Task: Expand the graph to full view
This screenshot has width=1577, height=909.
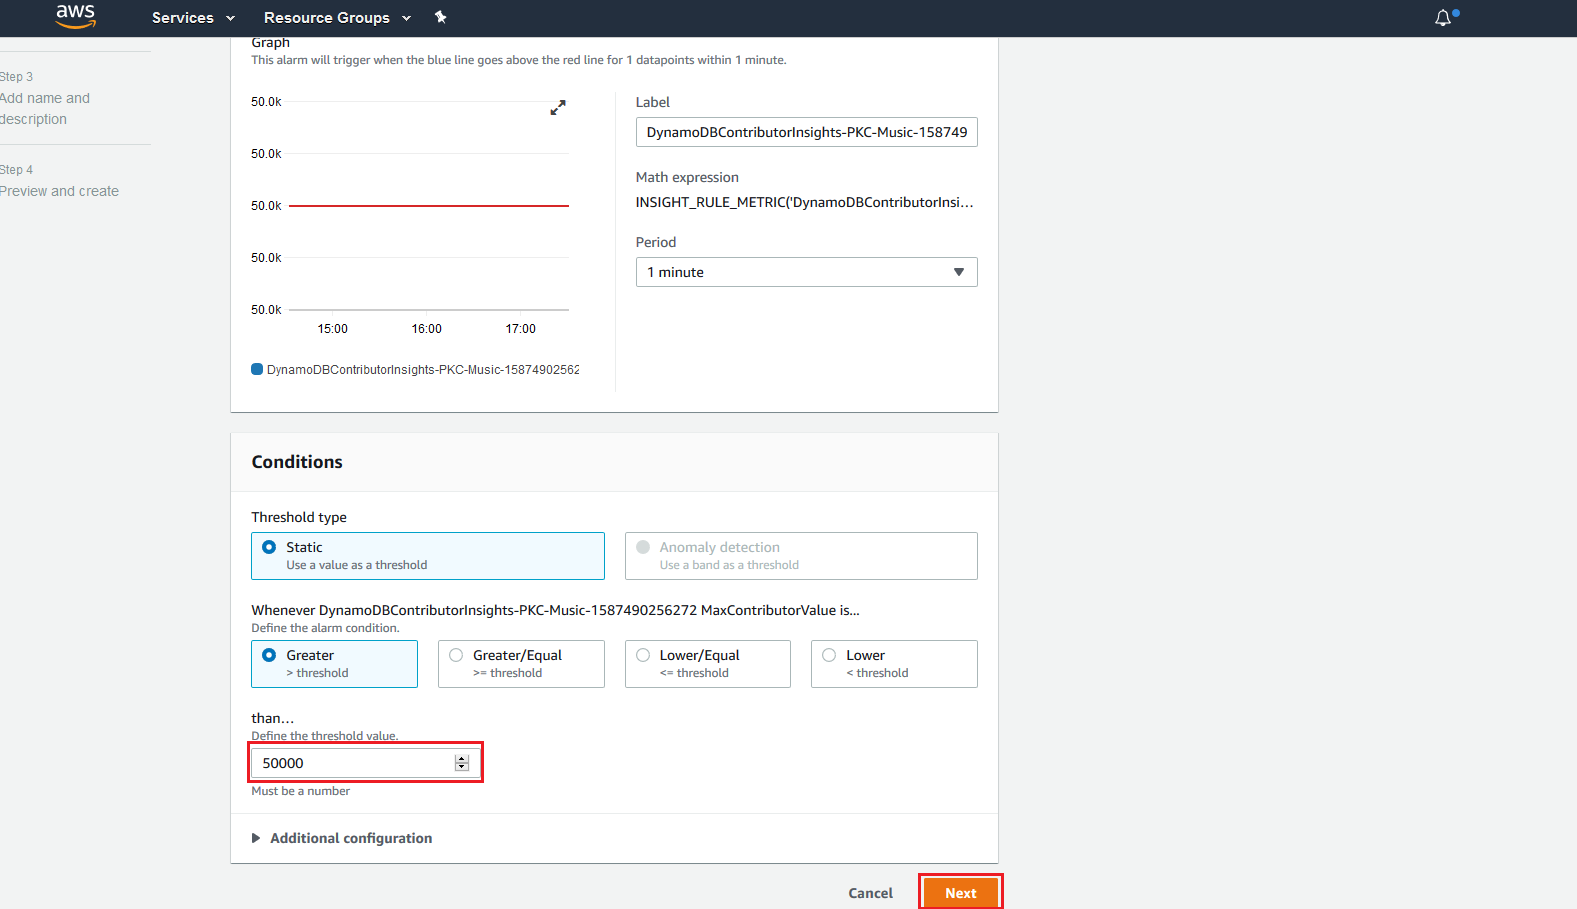Action: pyautogui.click(x=558, y=108)
